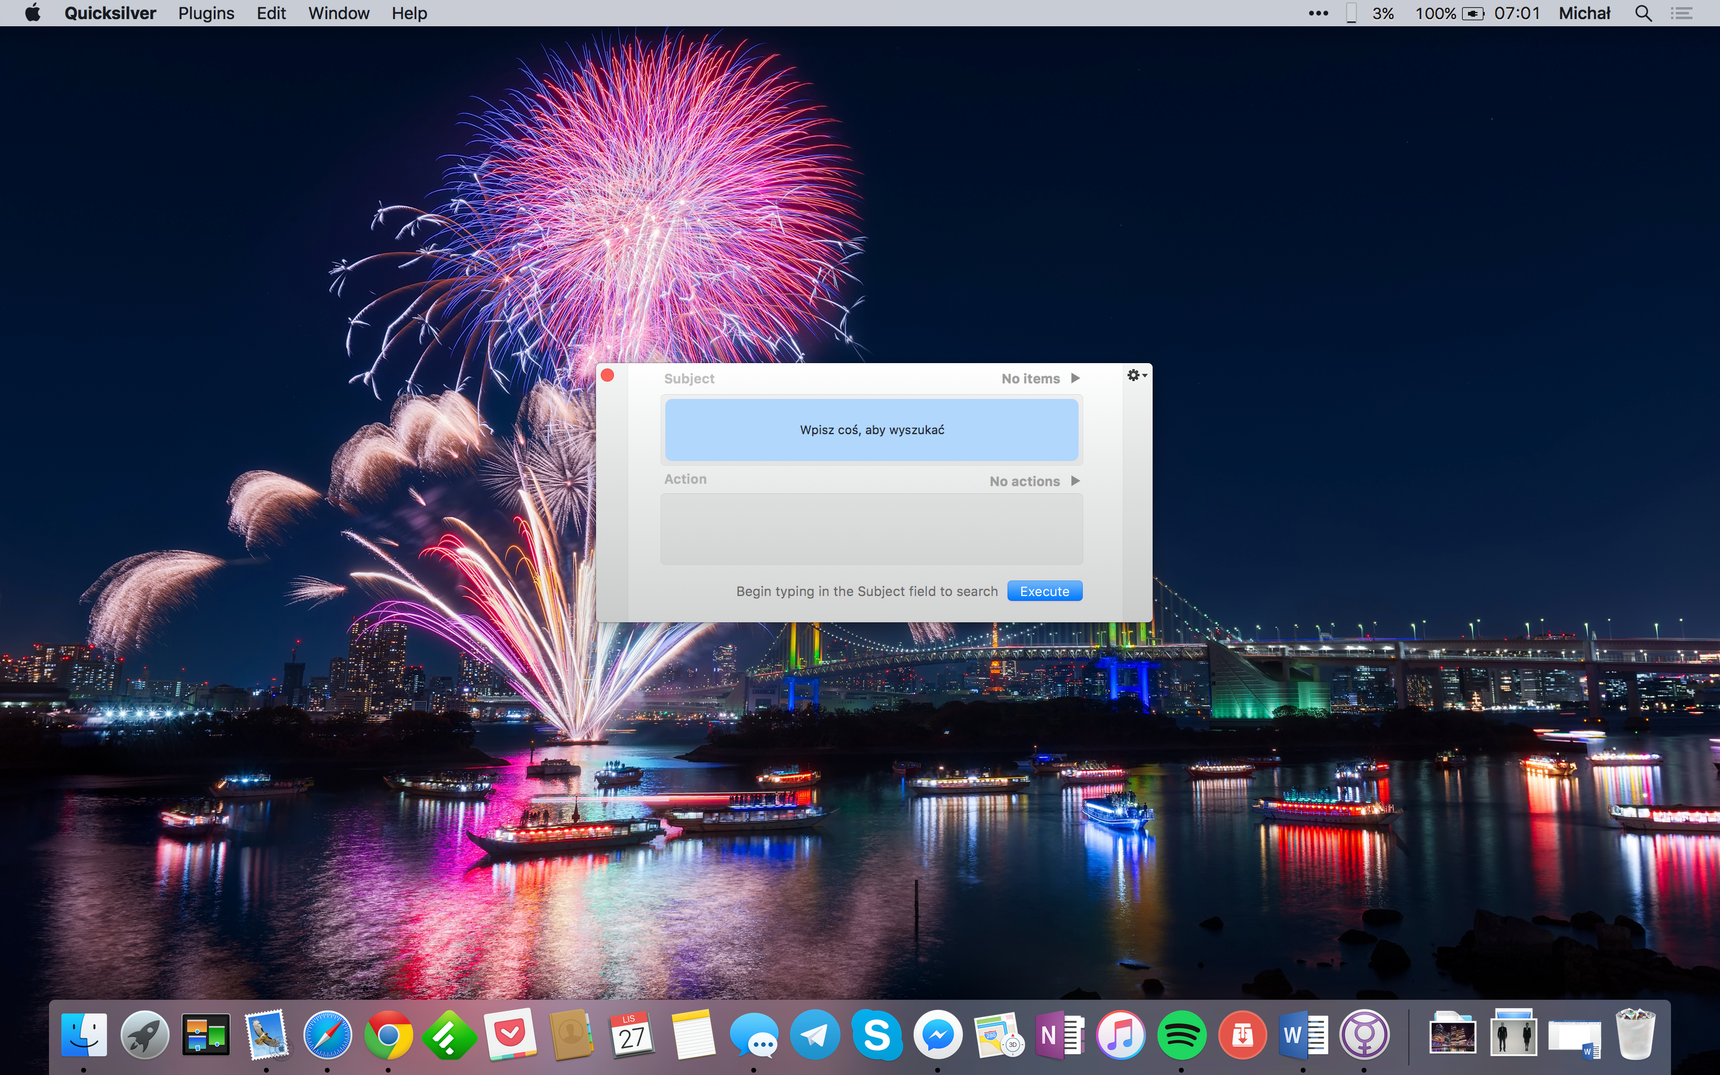Select the empty Action field

pyautogui.click(x=872, y=528)
